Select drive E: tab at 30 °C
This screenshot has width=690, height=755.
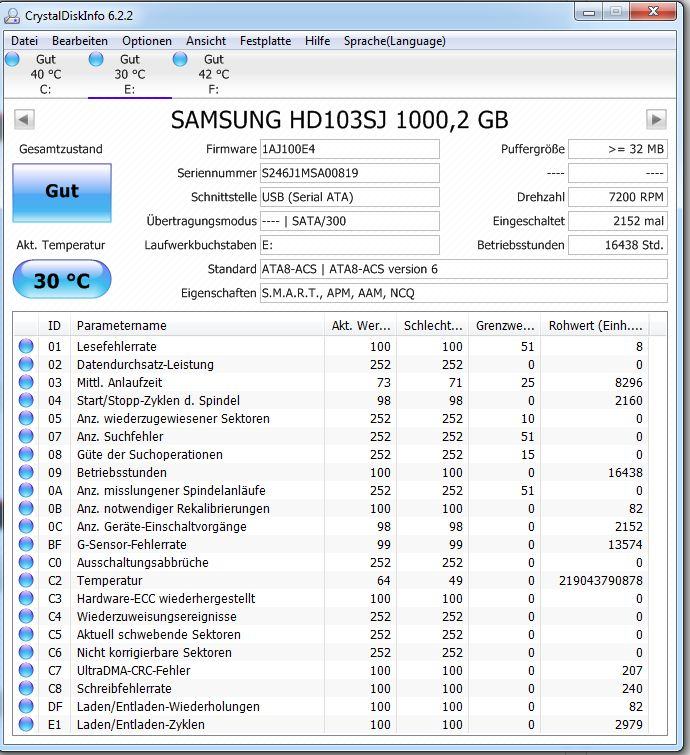130,74
